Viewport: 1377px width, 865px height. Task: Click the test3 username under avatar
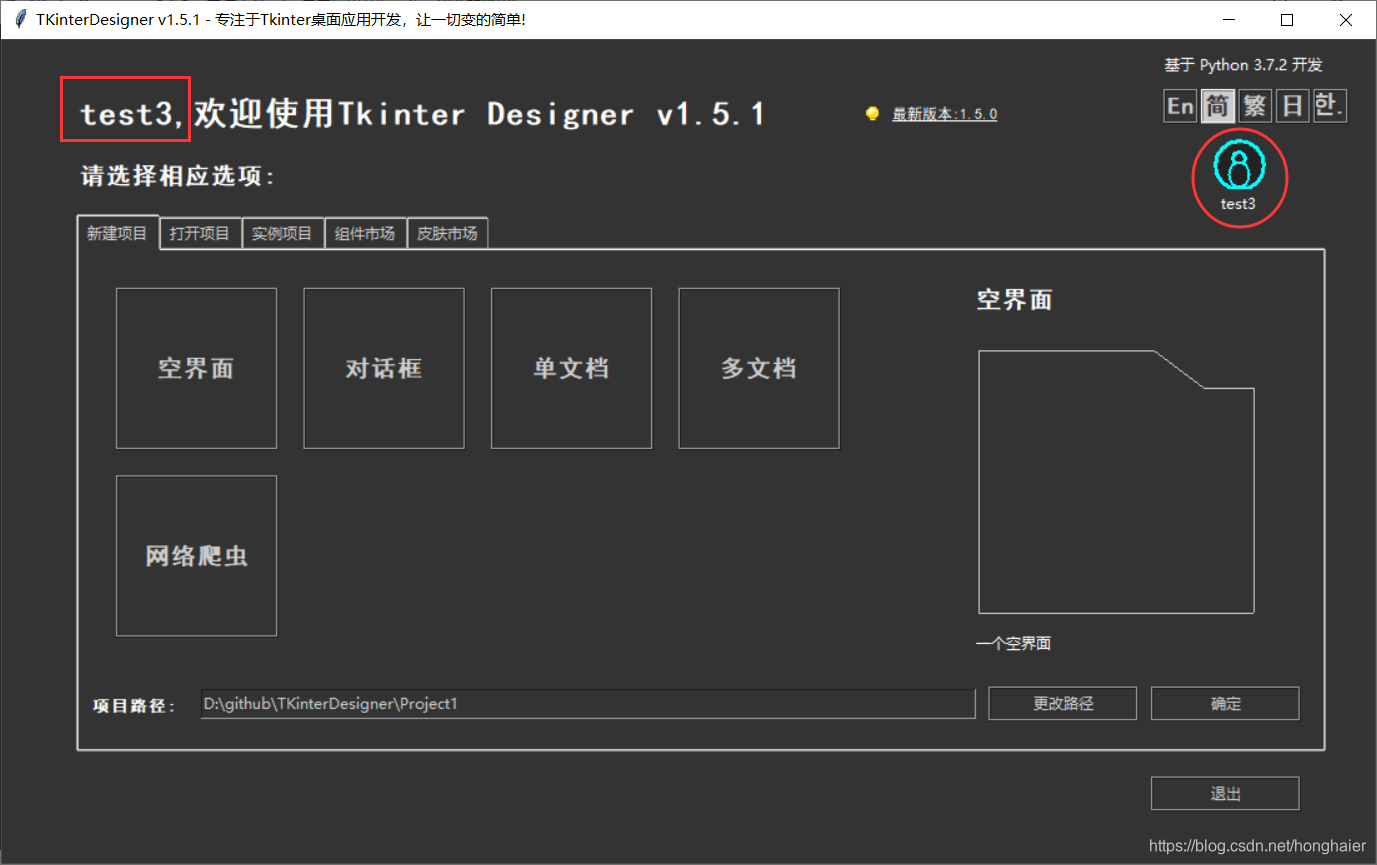point(1237,204)
